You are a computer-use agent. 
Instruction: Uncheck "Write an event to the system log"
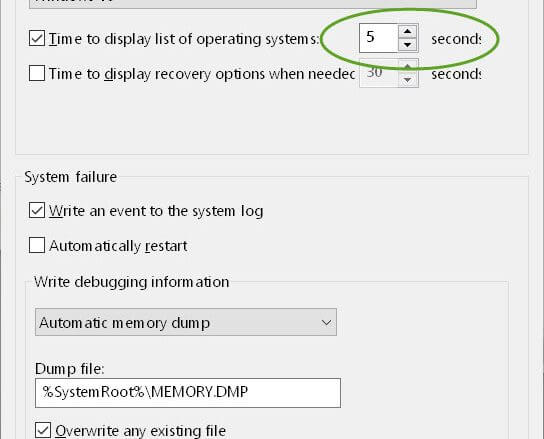[x=37, y=210]
